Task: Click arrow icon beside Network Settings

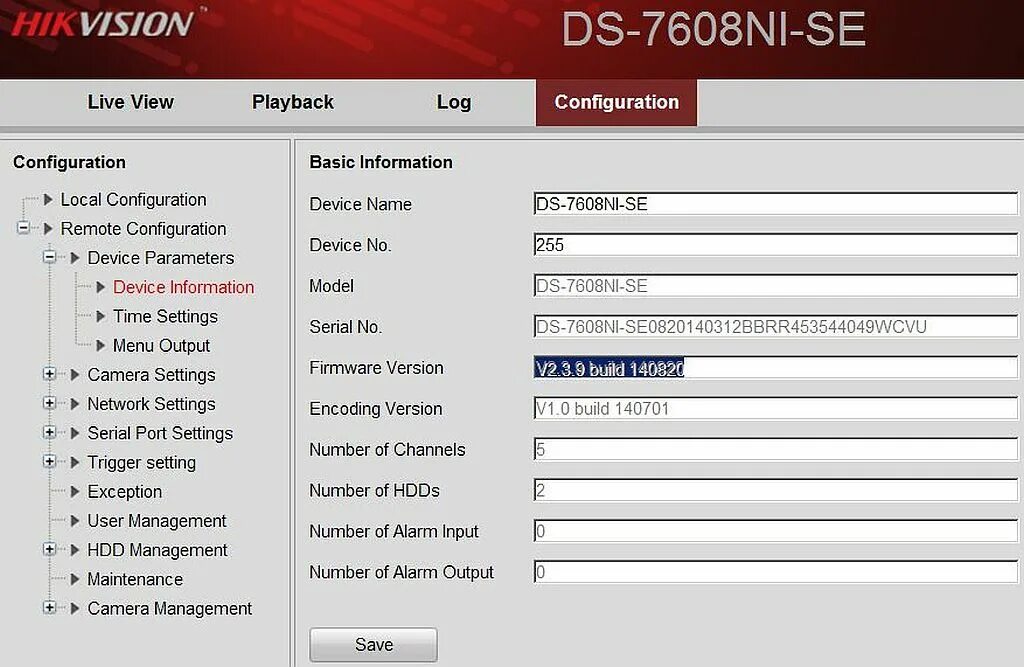Action: pyautogui.click(x=74, y=404)
